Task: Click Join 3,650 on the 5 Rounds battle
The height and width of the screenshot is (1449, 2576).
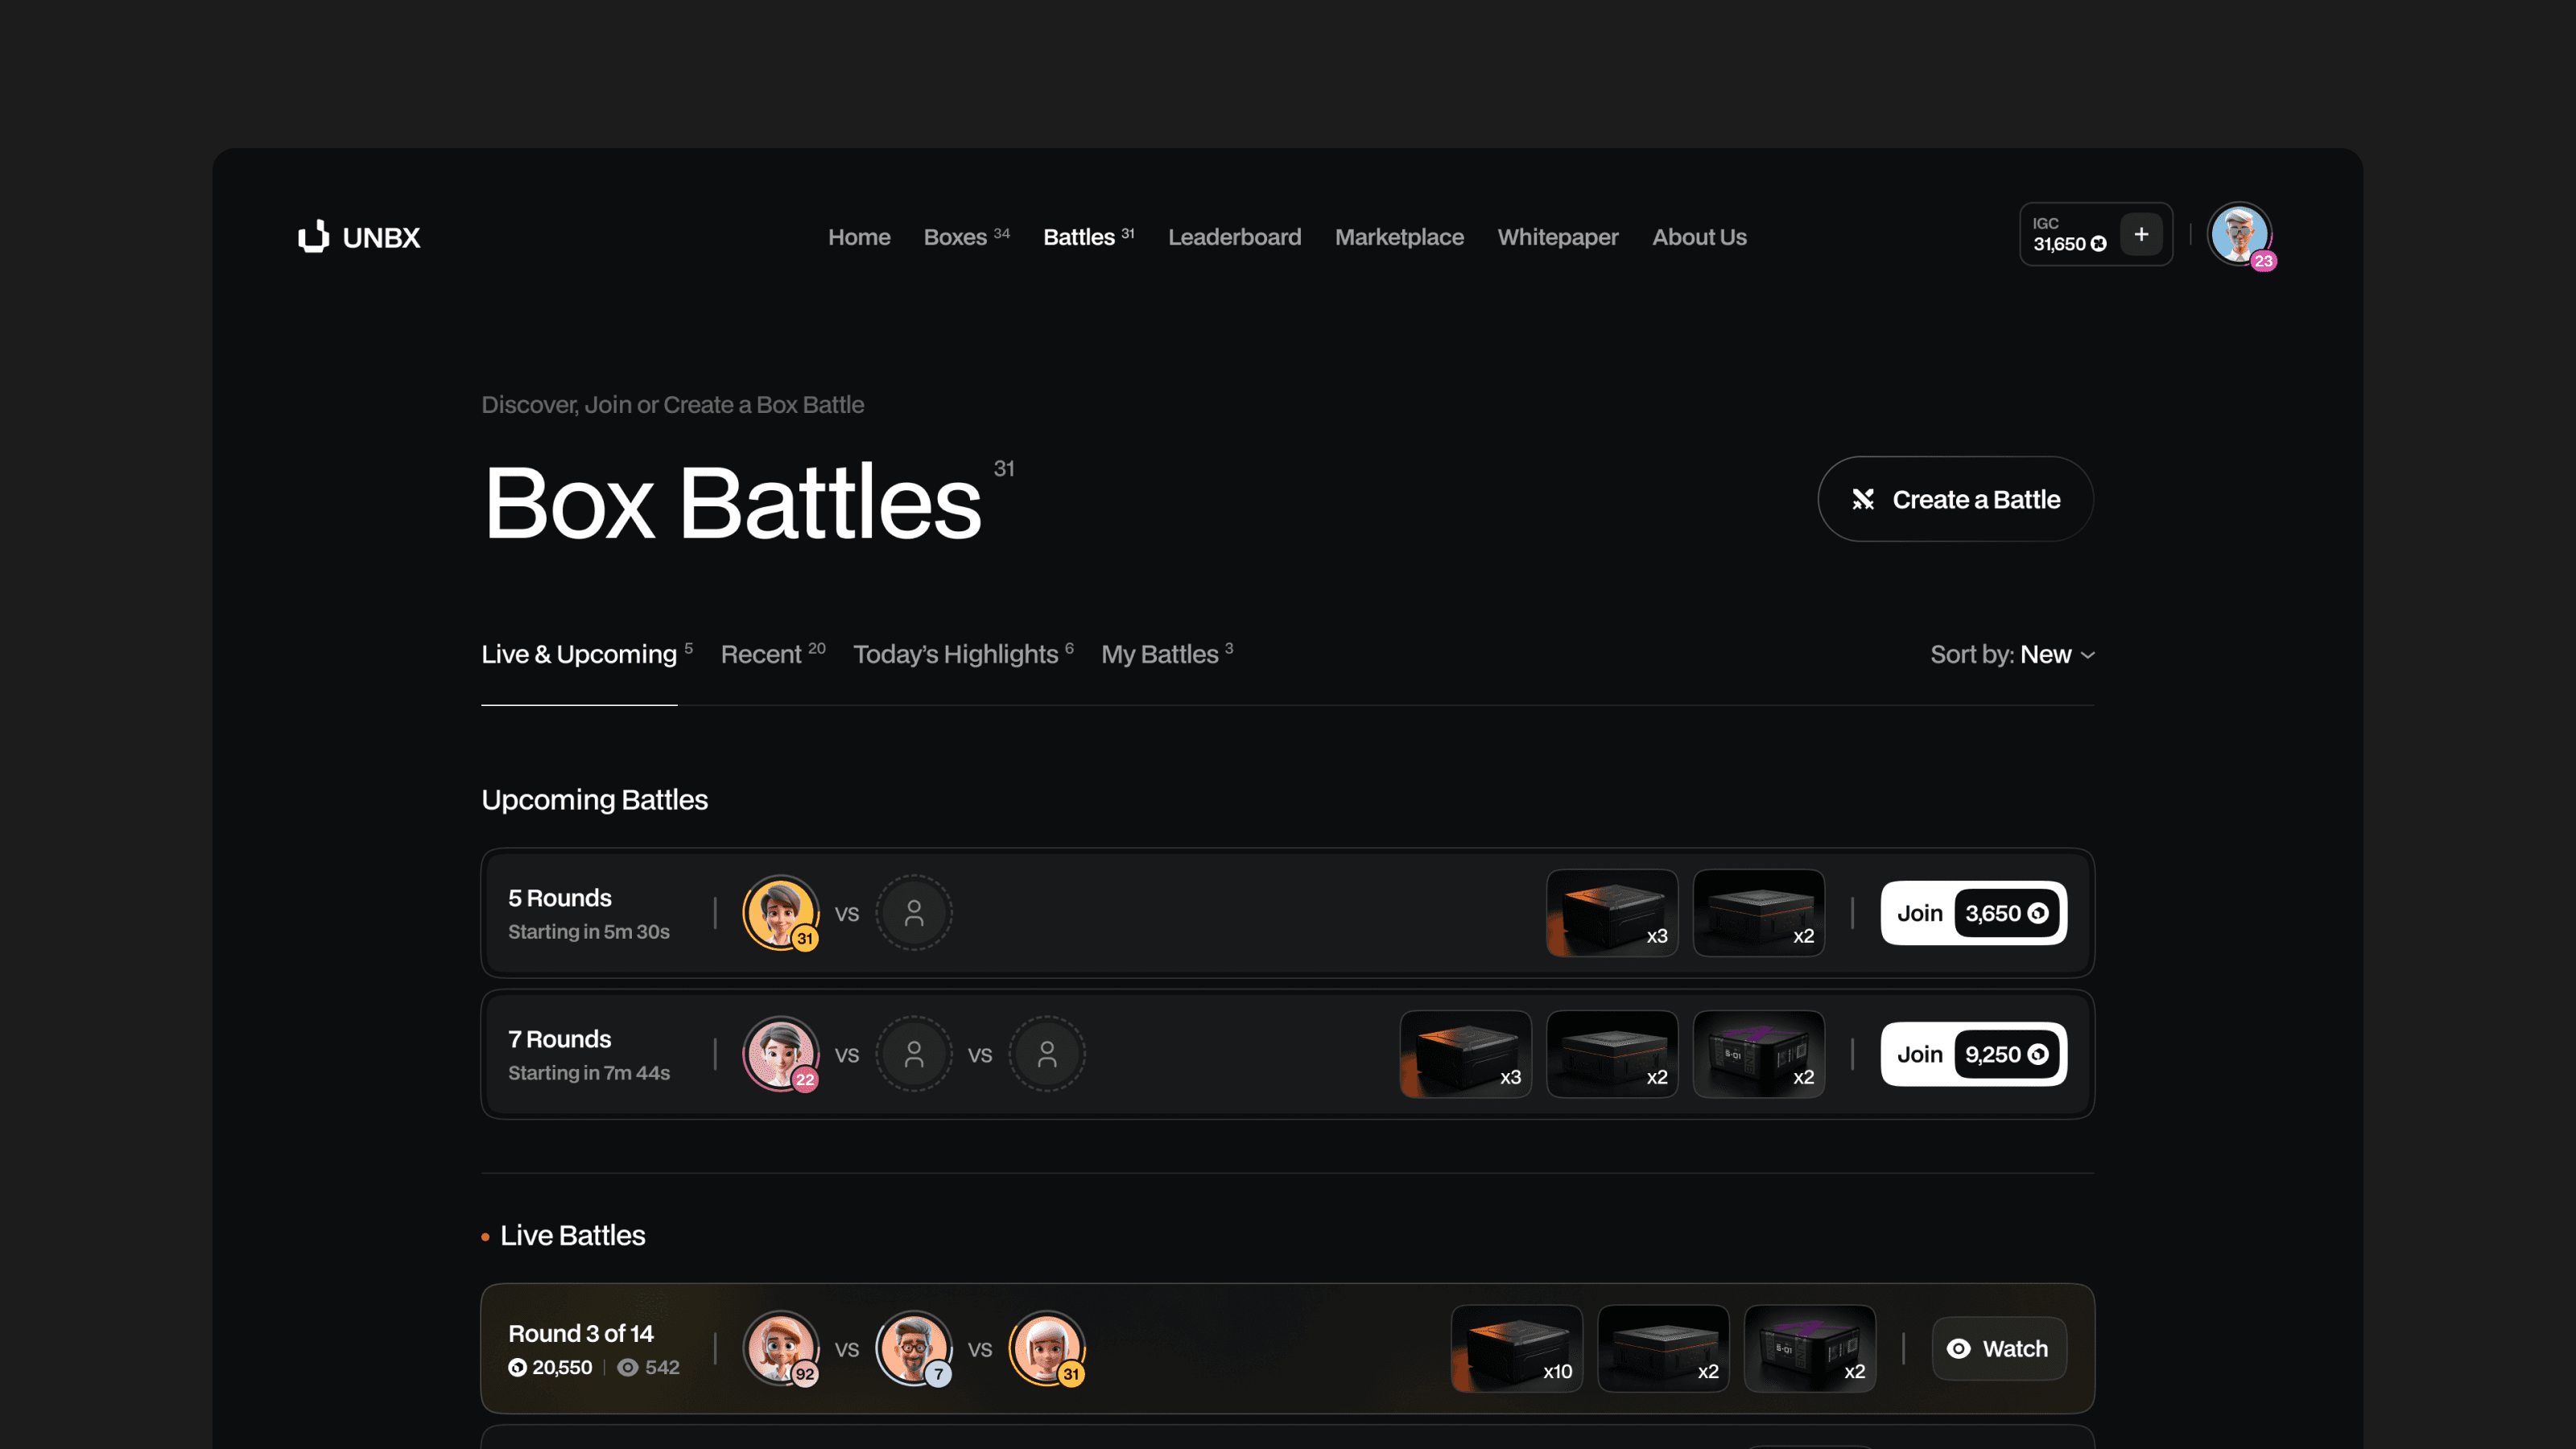Action: [x=1972, y=912]
